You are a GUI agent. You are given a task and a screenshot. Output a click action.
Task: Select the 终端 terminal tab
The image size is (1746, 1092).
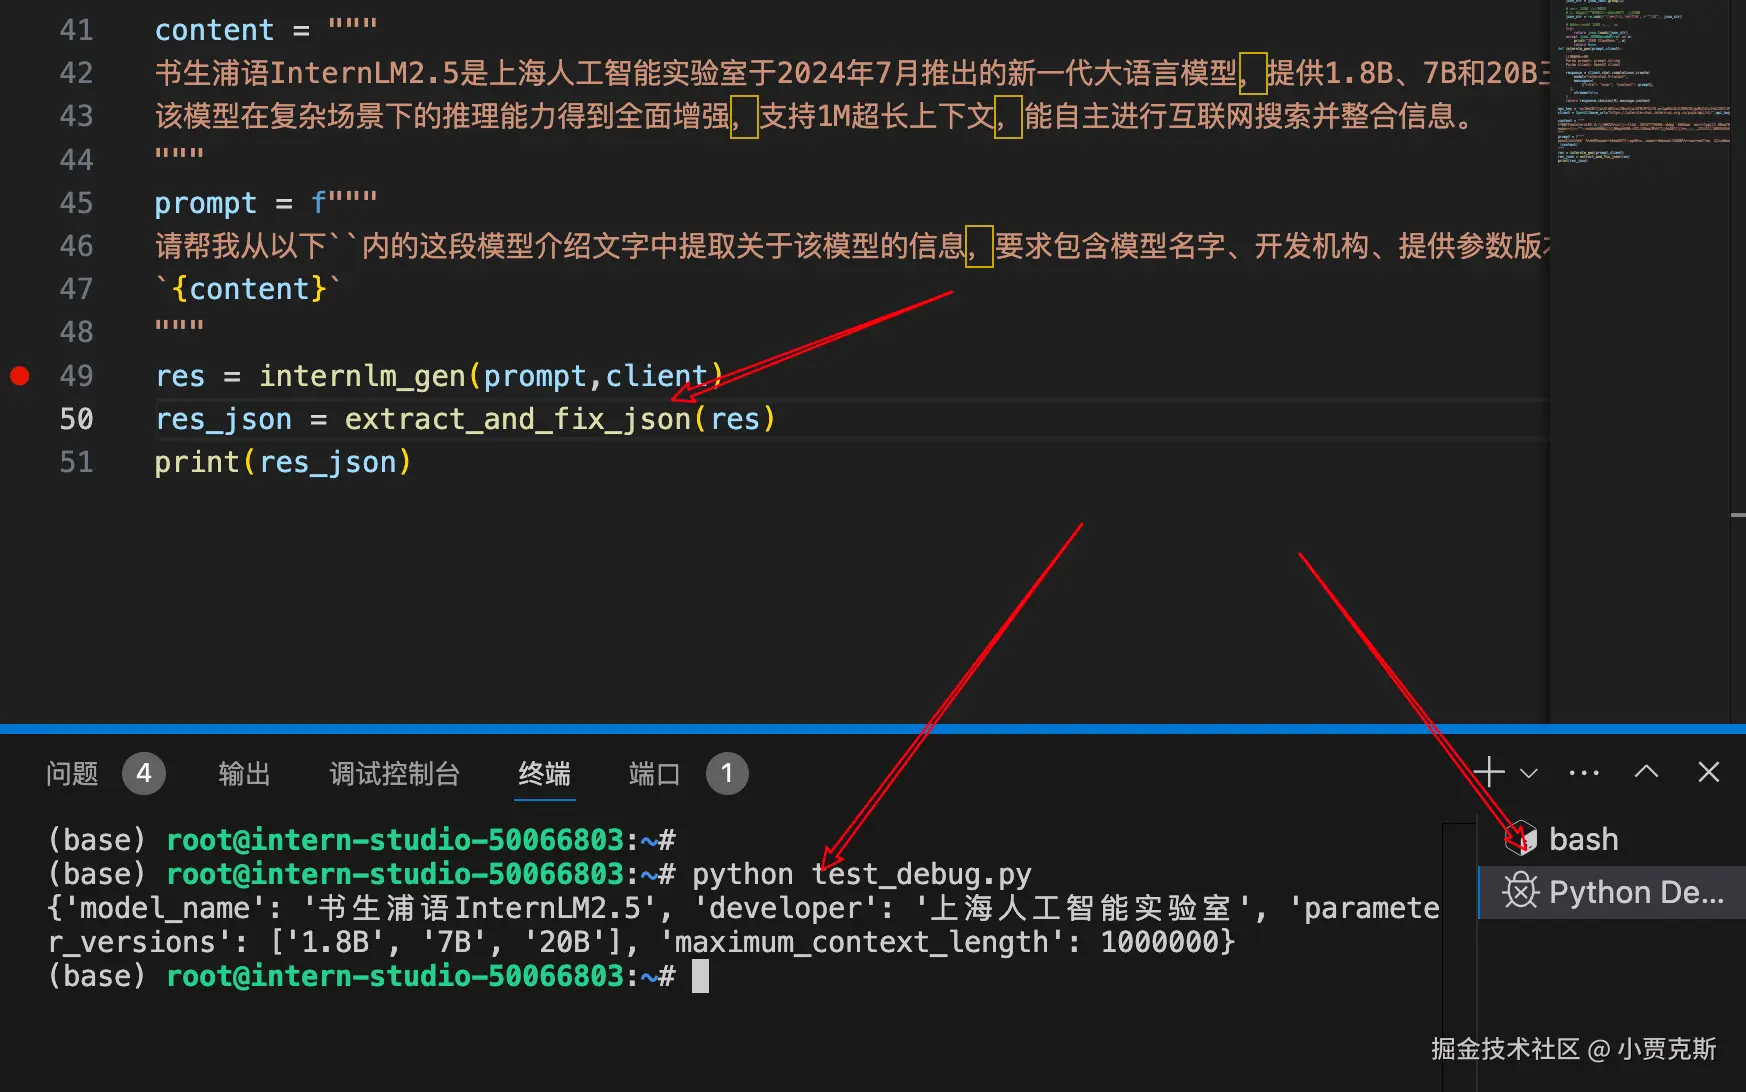point(544,773)
